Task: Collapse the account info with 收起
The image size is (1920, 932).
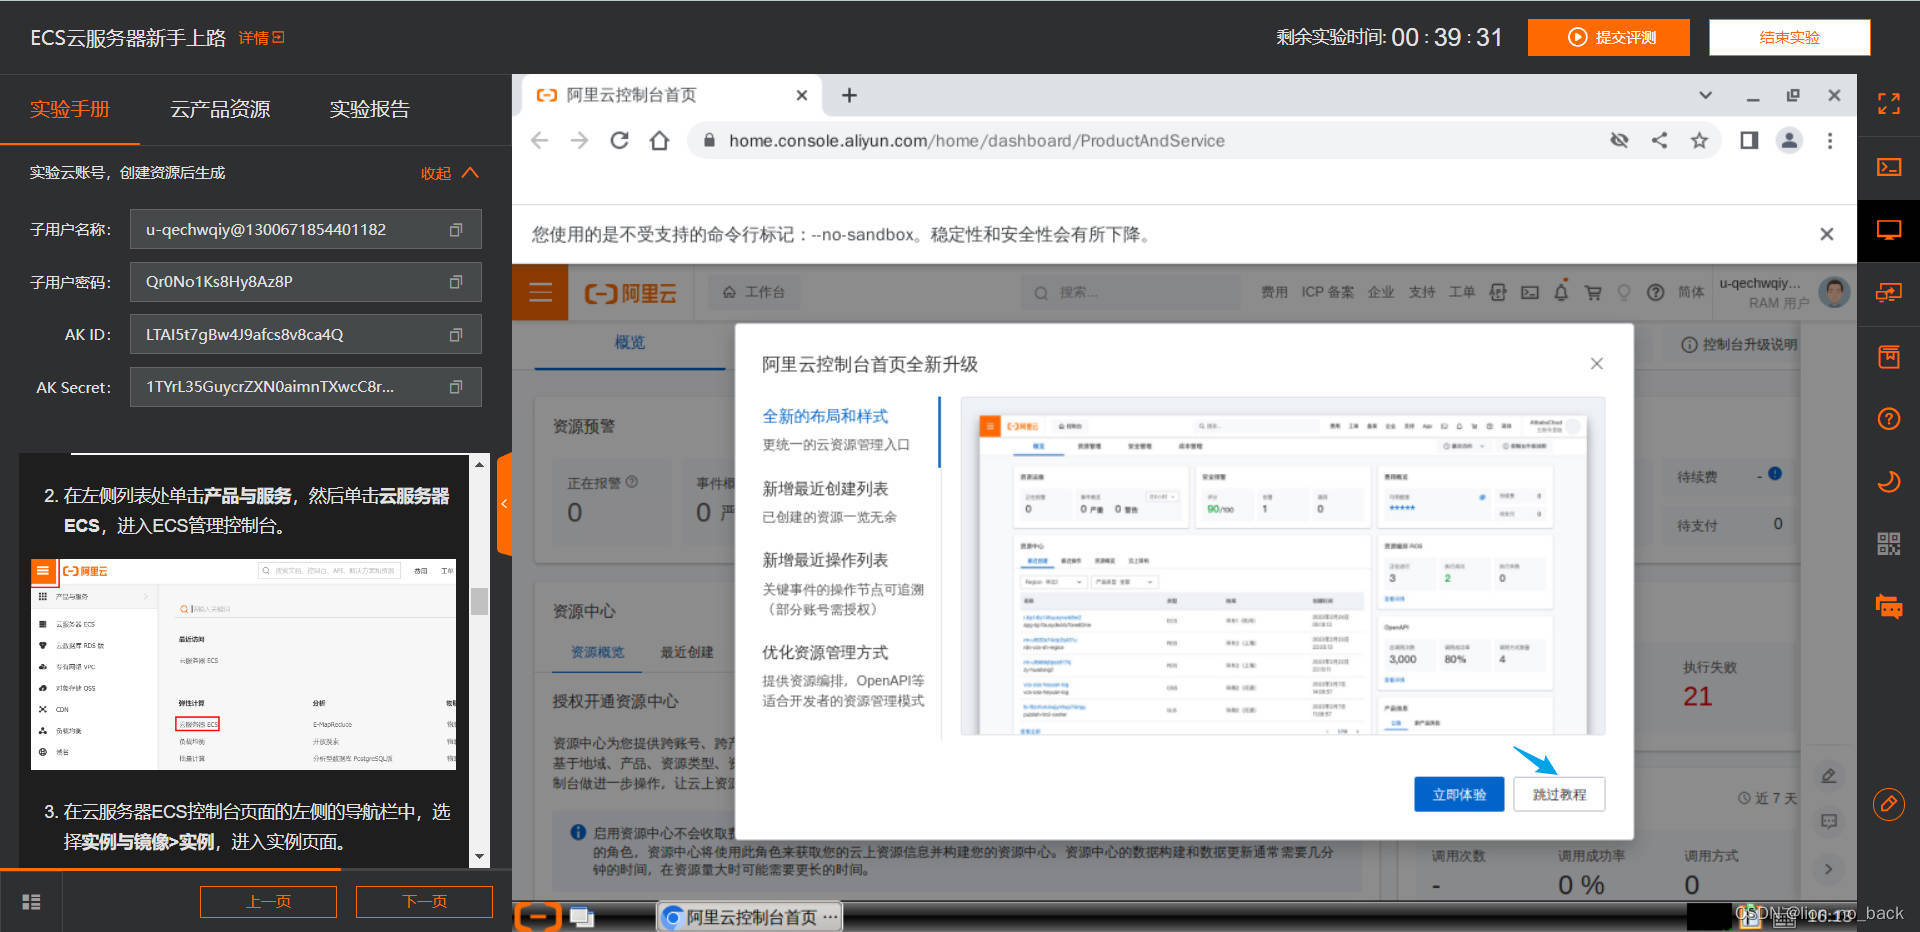Action: pos(449,173)
